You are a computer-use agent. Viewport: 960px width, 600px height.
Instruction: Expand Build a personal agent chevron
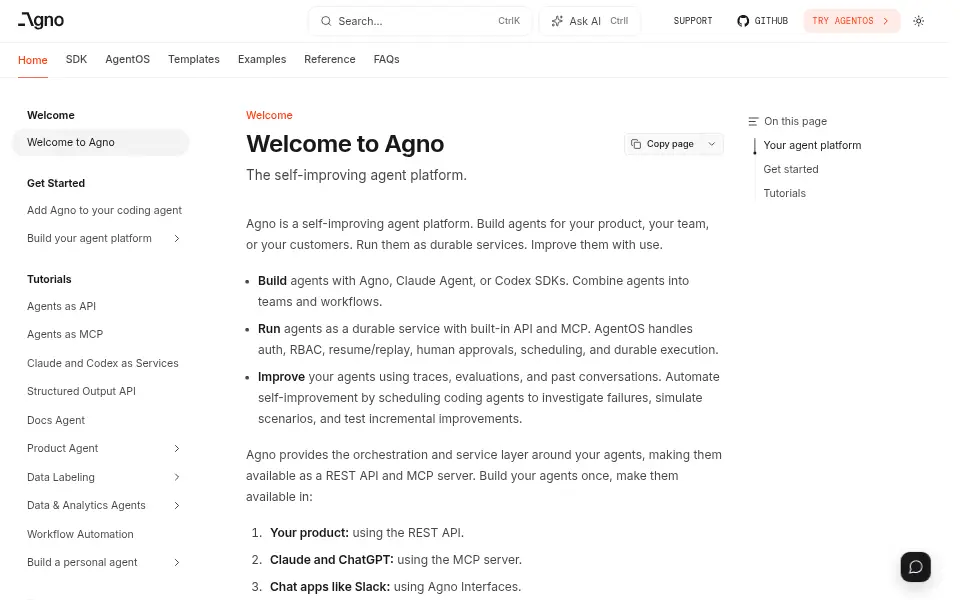point(176,562)
